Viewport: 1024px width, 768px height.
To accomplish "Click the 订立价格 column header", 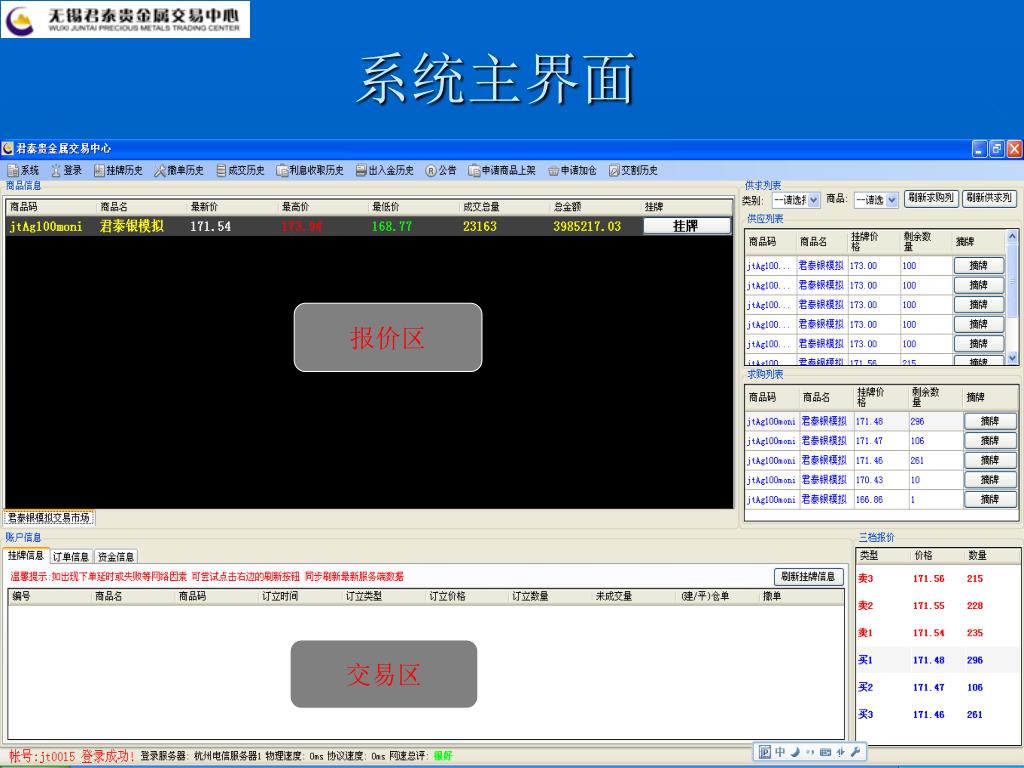I will pos(466,596).
